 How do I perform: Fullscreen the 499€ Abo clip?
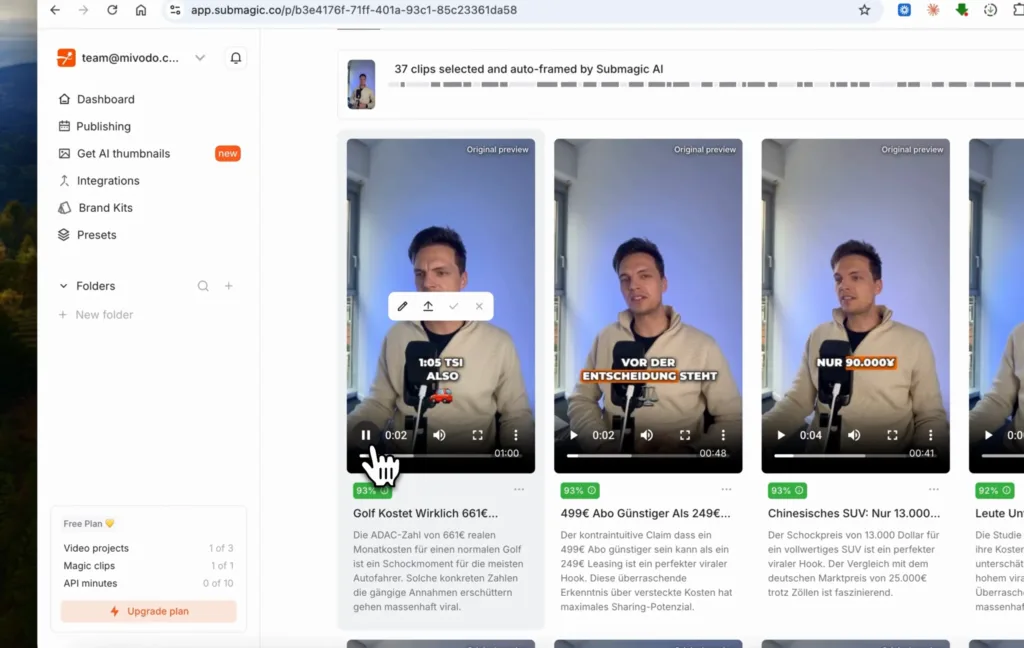(684, 435)
